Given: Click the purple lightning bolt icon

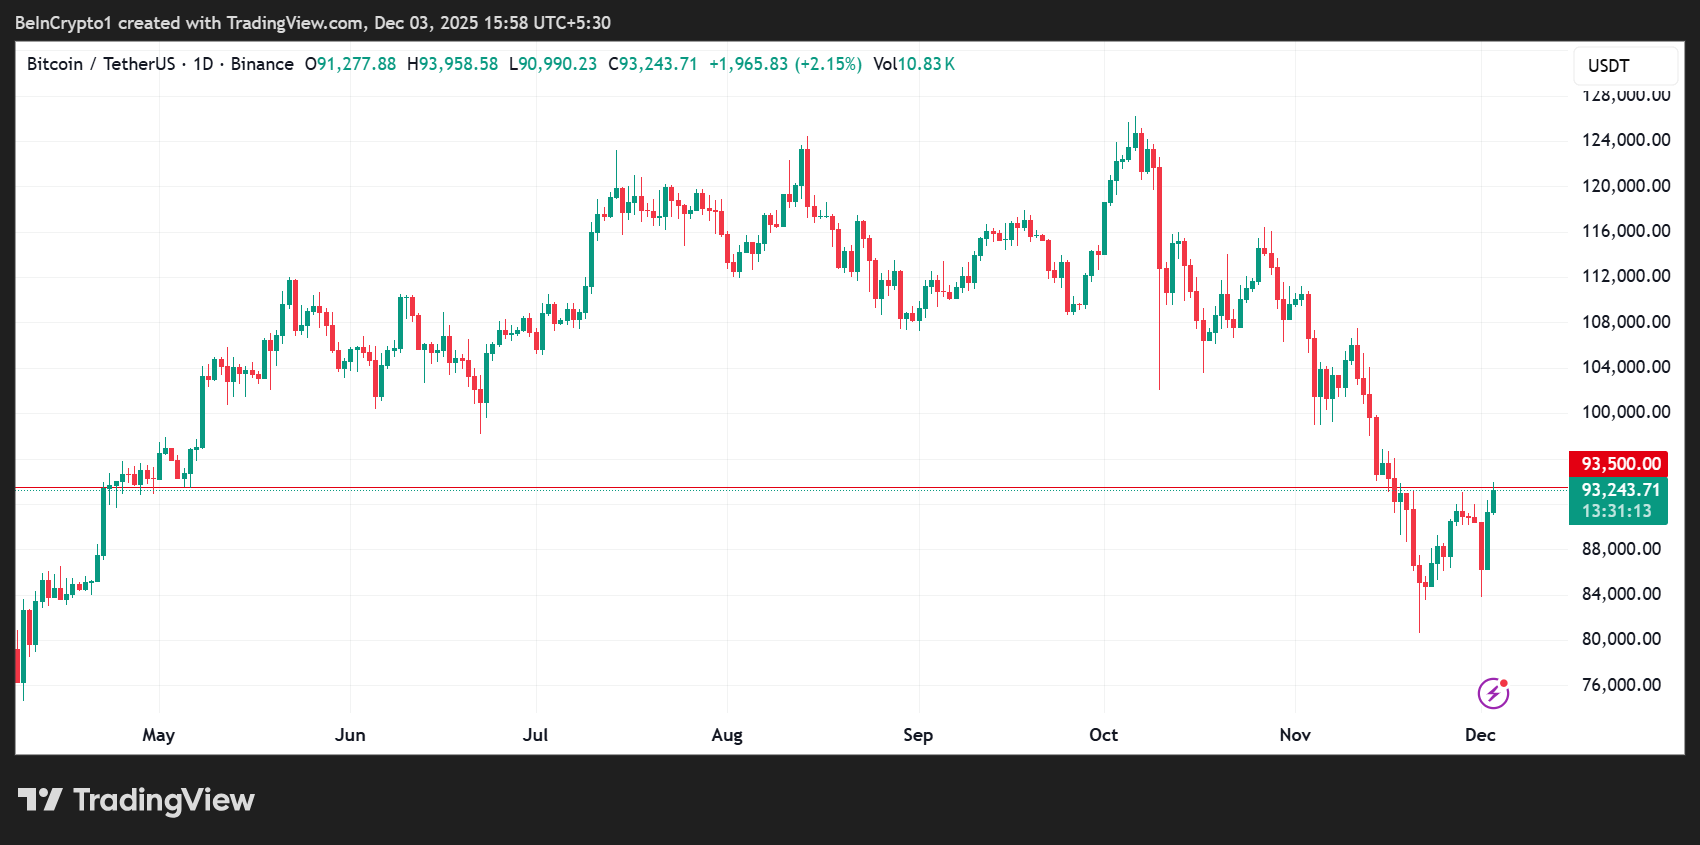Looking at the screenshot, I should (1493, 693).
